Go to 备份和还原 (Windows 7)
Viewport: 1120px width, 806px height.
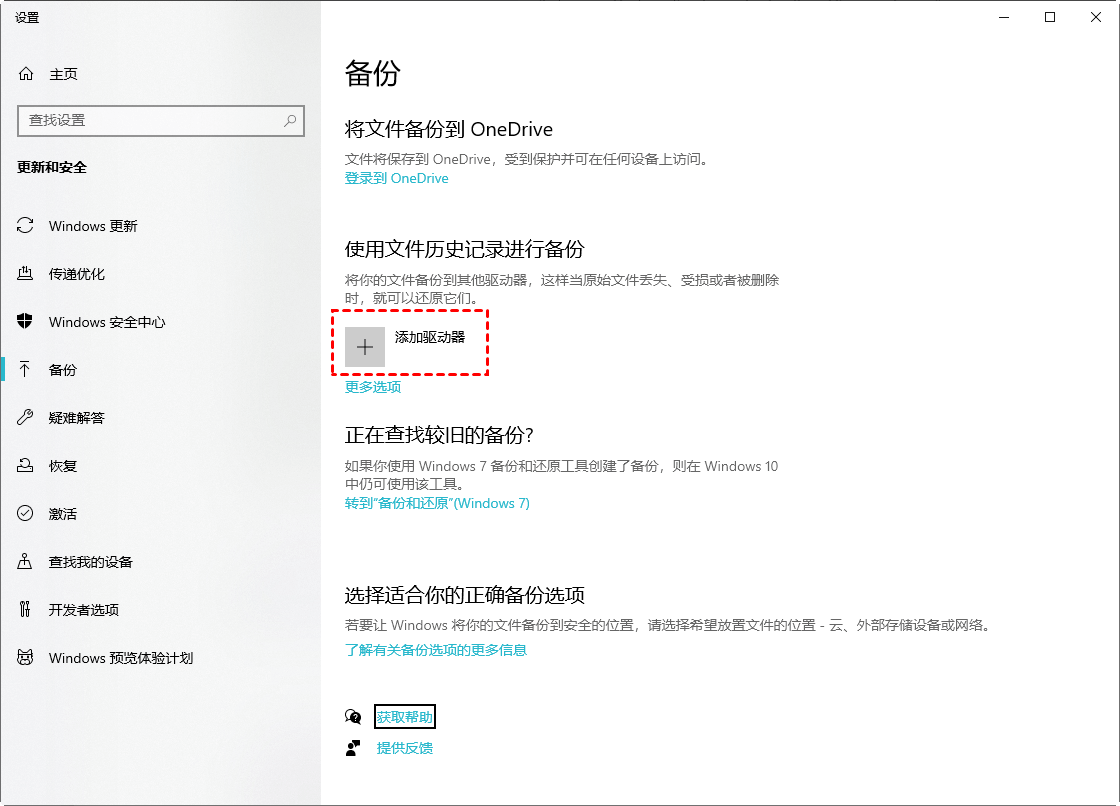point(438,503)
